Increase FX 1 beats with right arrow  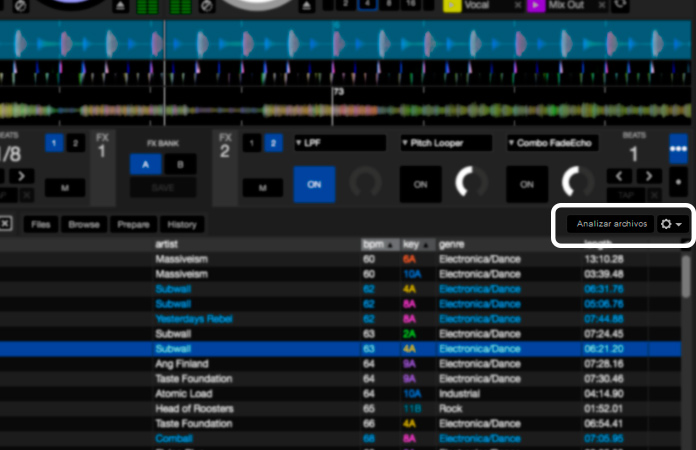coord(21,176)
